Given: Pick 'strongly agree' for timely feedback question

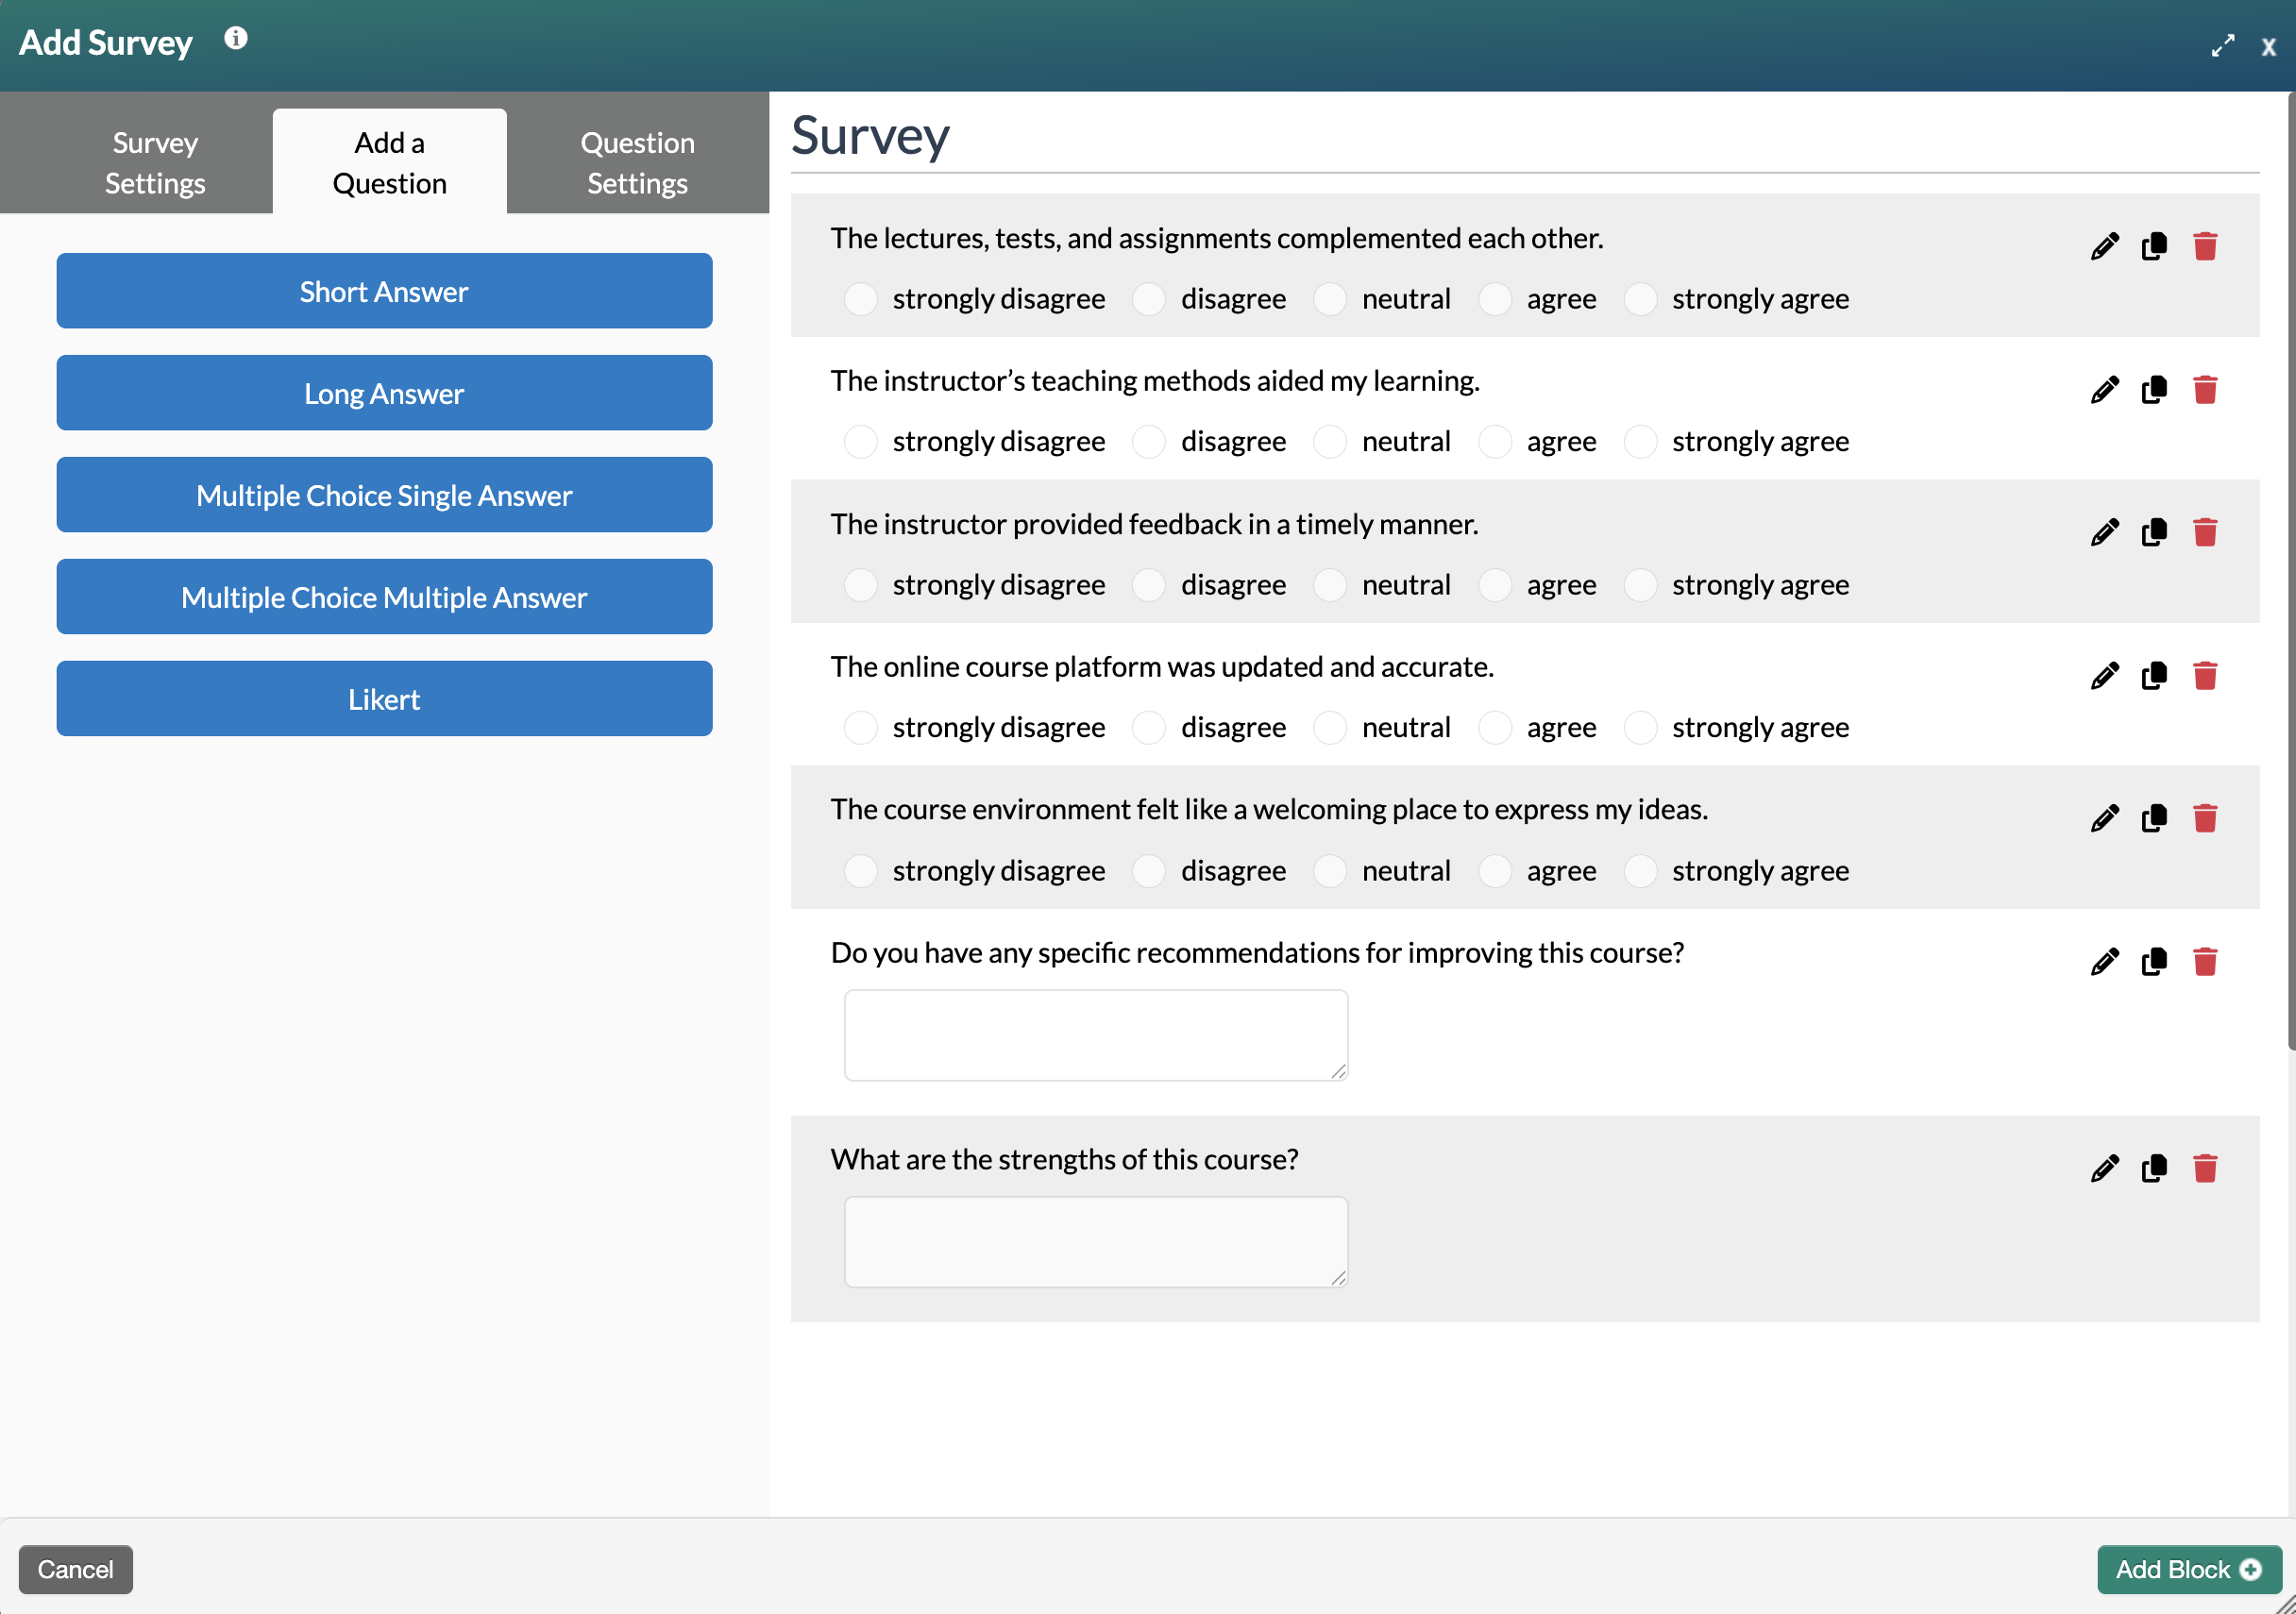Looking at the screenshot, I should (x=1640, y=584).
